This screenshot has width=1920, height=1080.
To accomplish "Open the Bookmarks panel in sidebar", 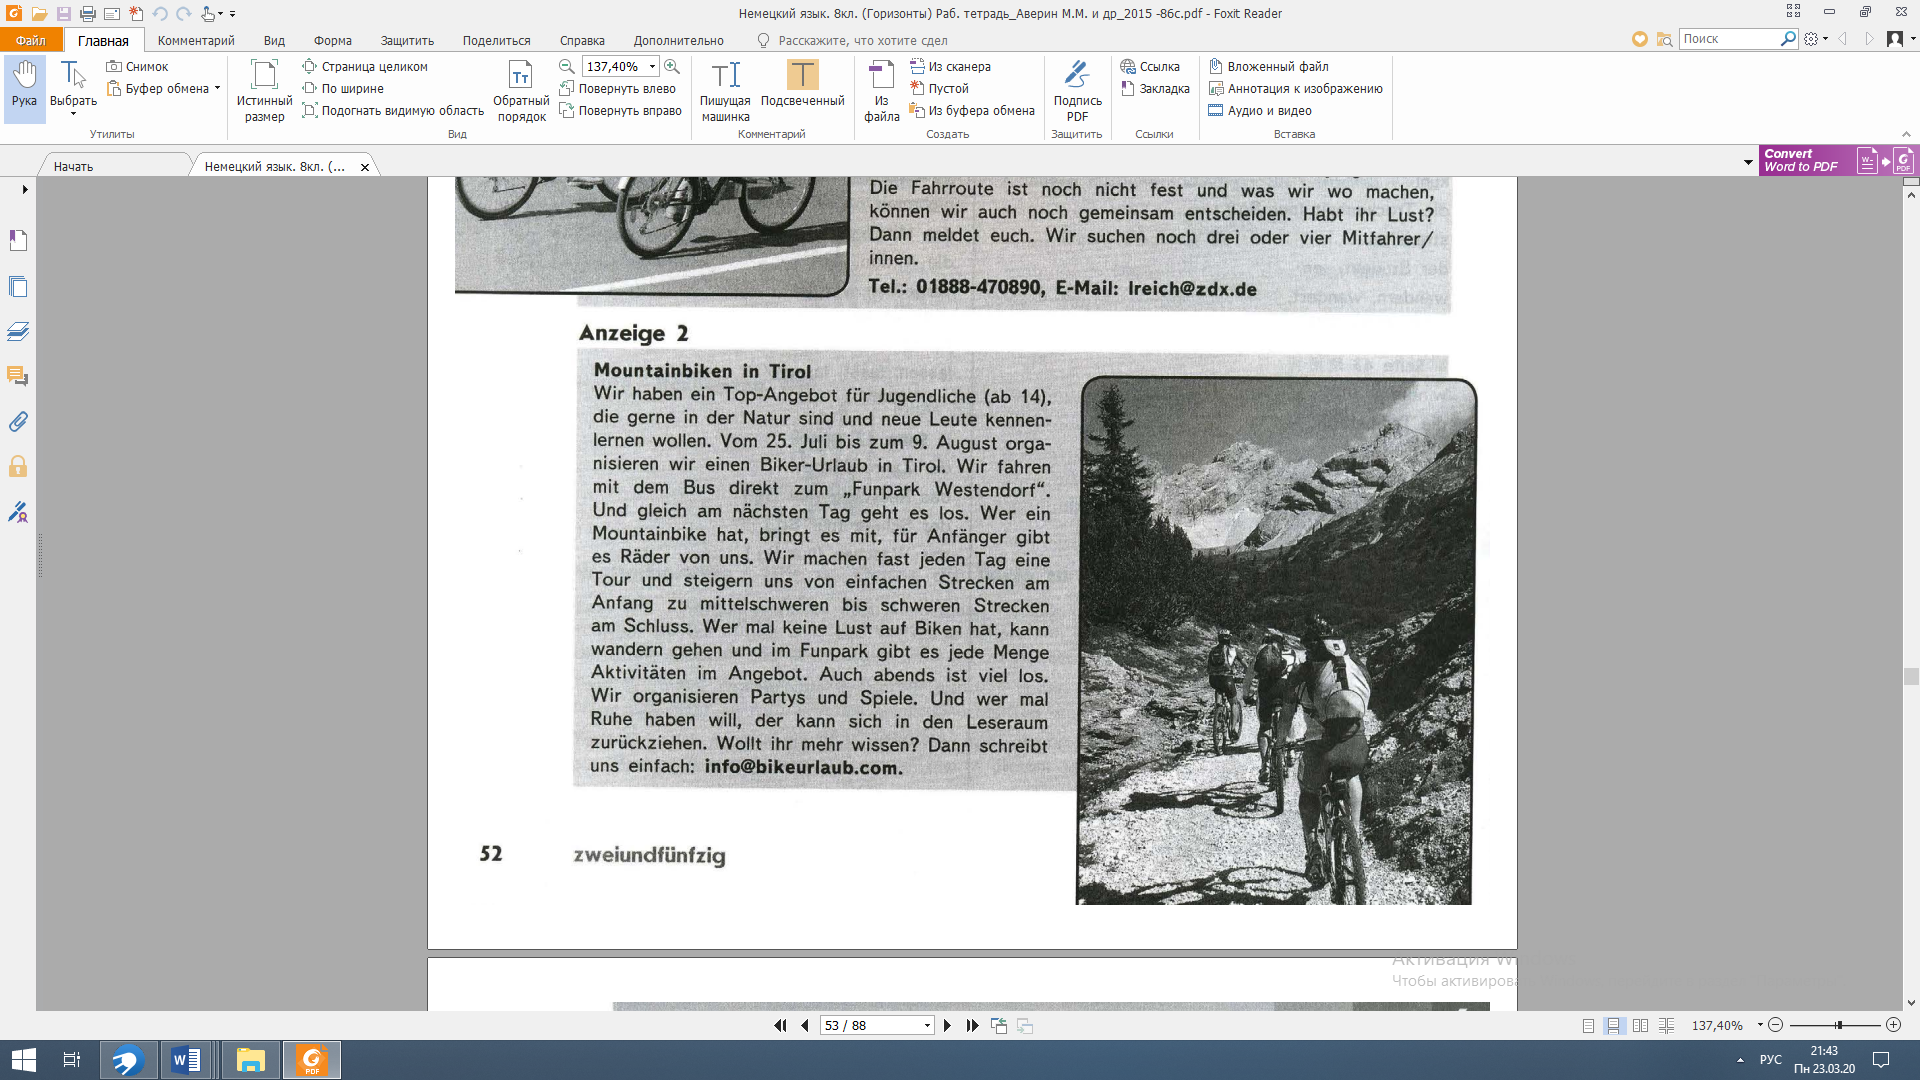I will (18, 240).
